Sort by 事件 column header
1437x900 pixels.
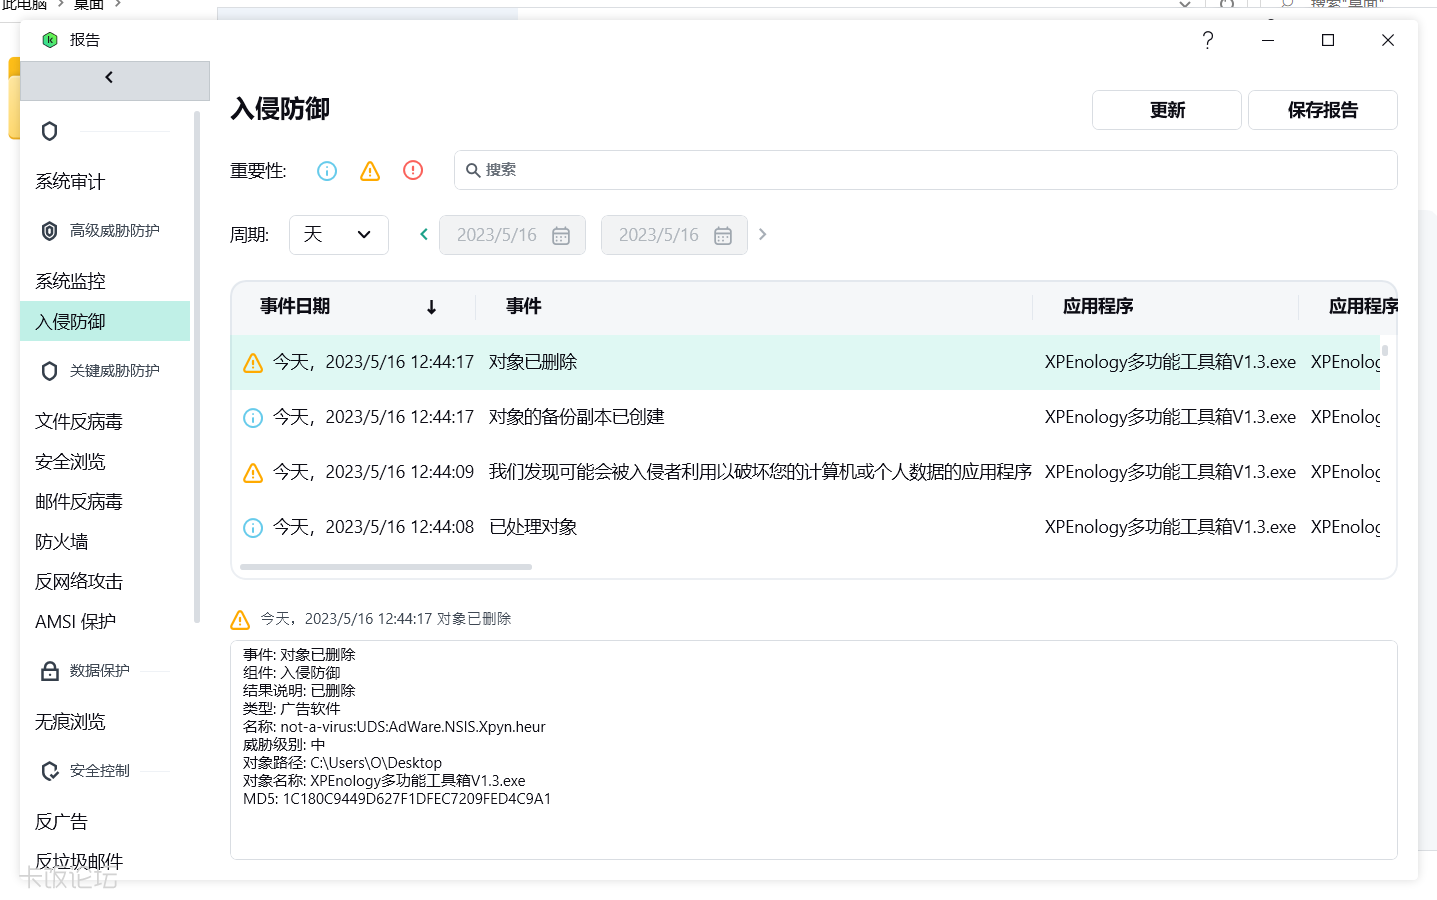click(x=523, y=307)
